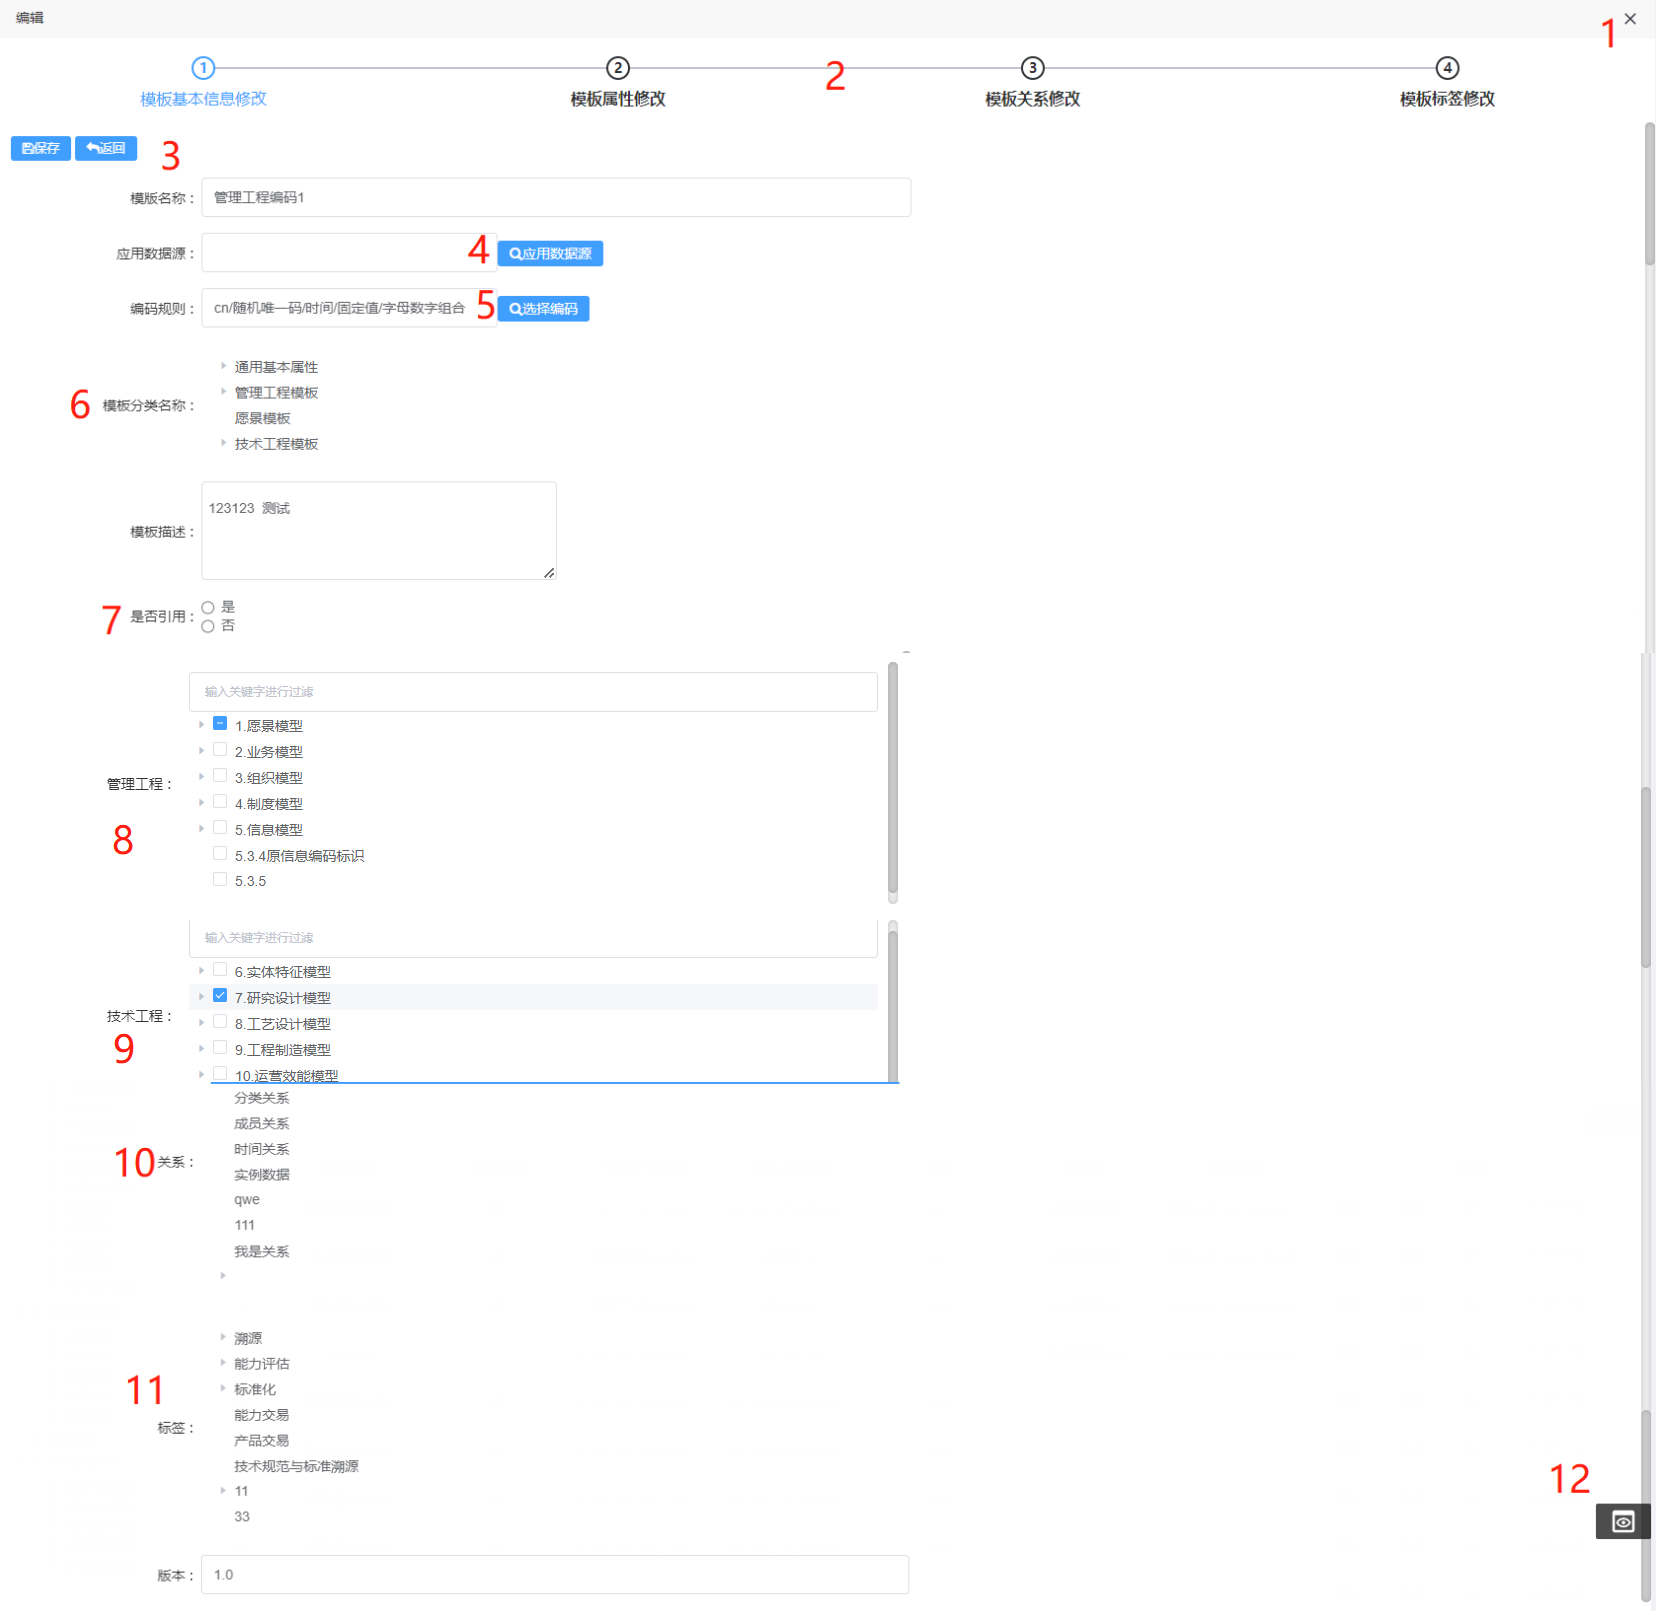Click the 选择编码 search button
This screenshot has width=1656, height=1611.
coord(543,309)
